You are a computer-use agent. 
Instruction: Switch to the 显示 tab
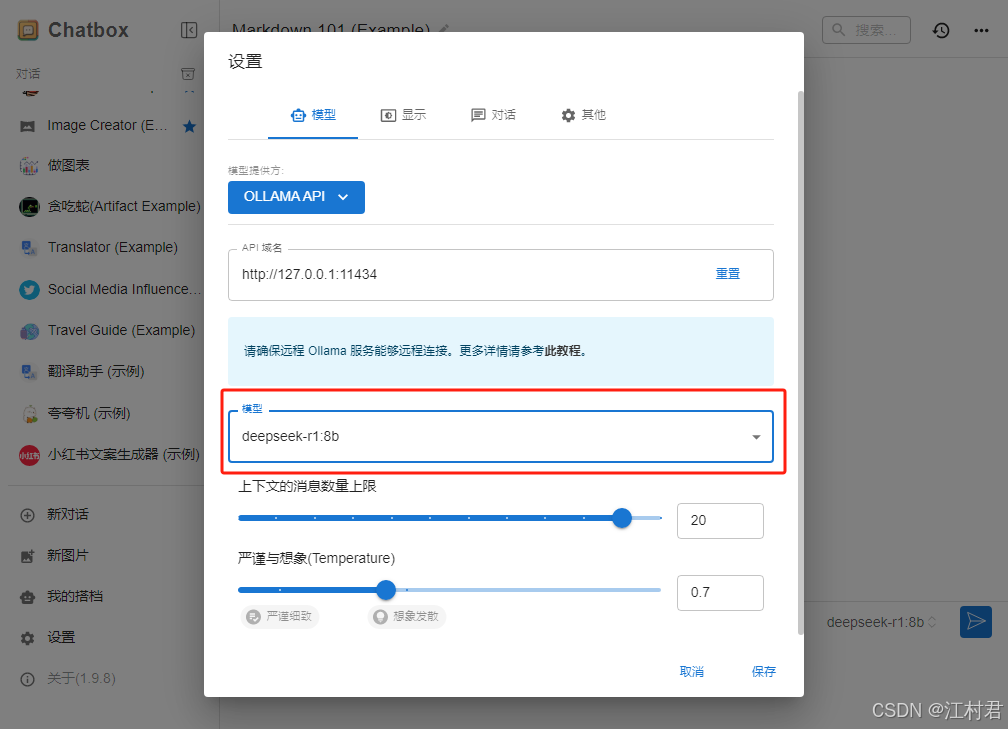coord(403,116)
